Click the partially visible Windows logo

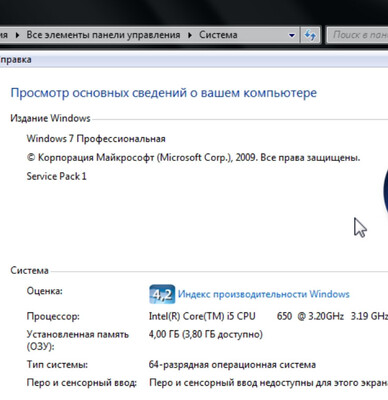[x=386, y=192]
